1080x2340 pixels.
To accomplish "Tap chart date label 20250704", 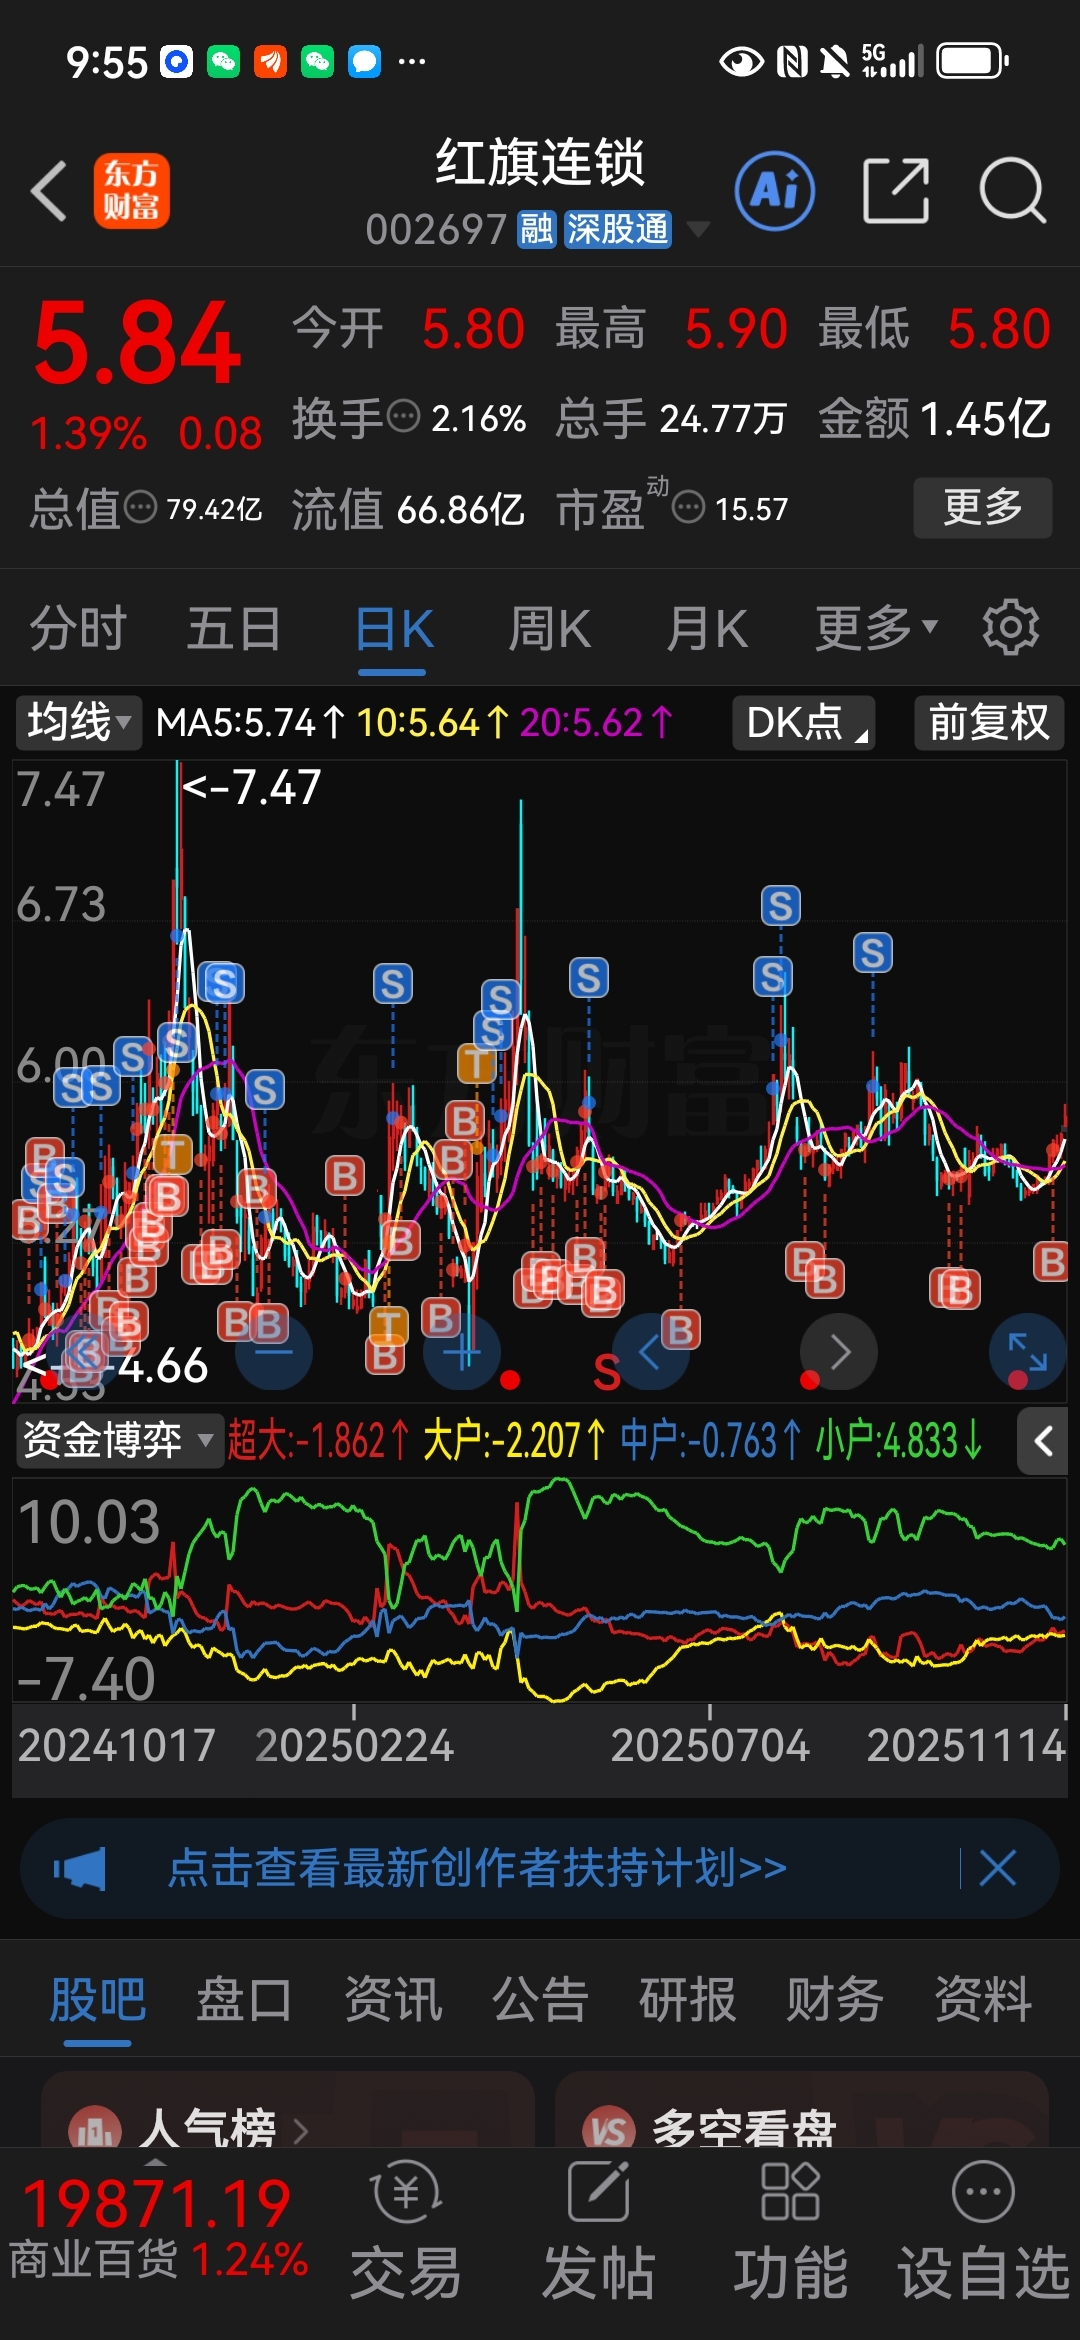I will [x=709, y=1746].
